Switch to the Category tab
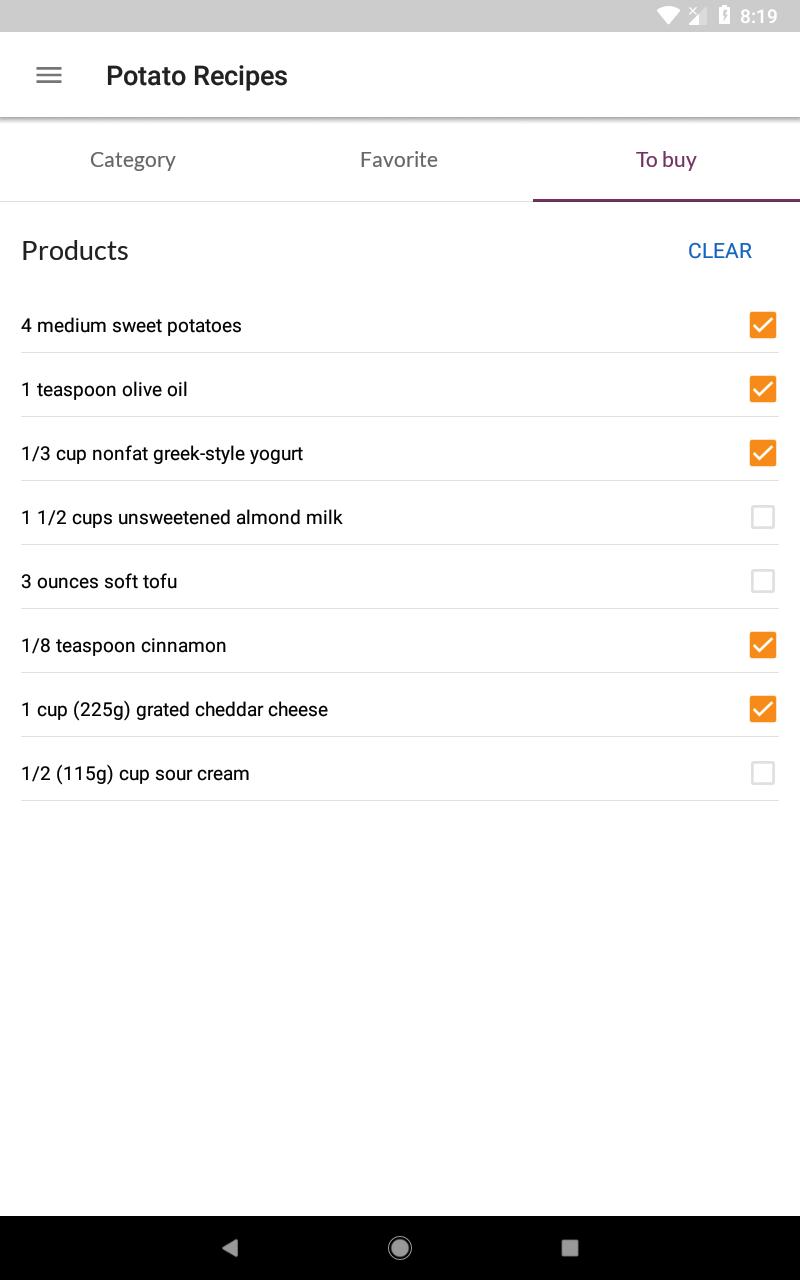This screenshot has height=1280, width=800. coord(133,160)
